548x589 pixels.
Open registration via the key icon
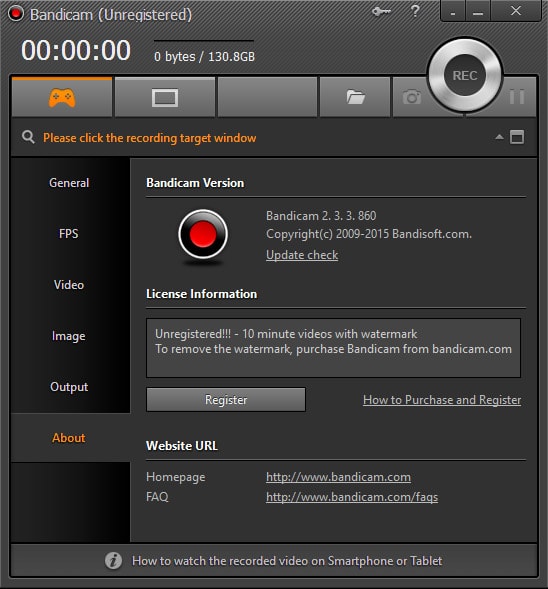(x=382, y=12)
